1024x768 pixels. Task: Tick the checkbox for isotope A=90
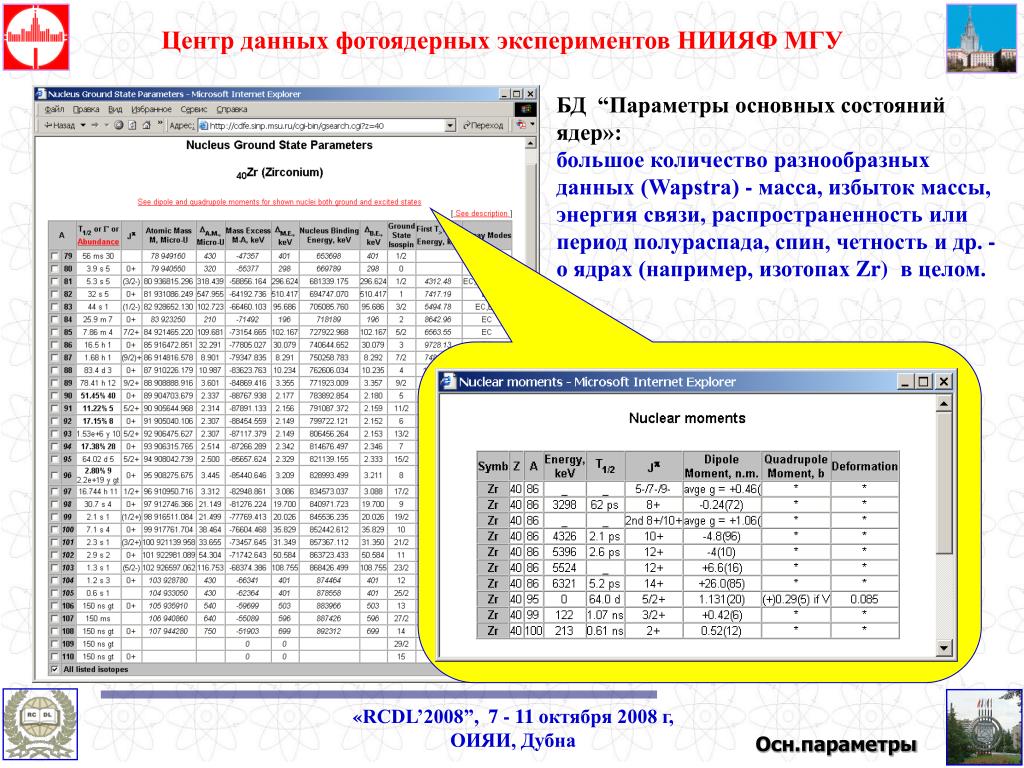pos(54,396)
